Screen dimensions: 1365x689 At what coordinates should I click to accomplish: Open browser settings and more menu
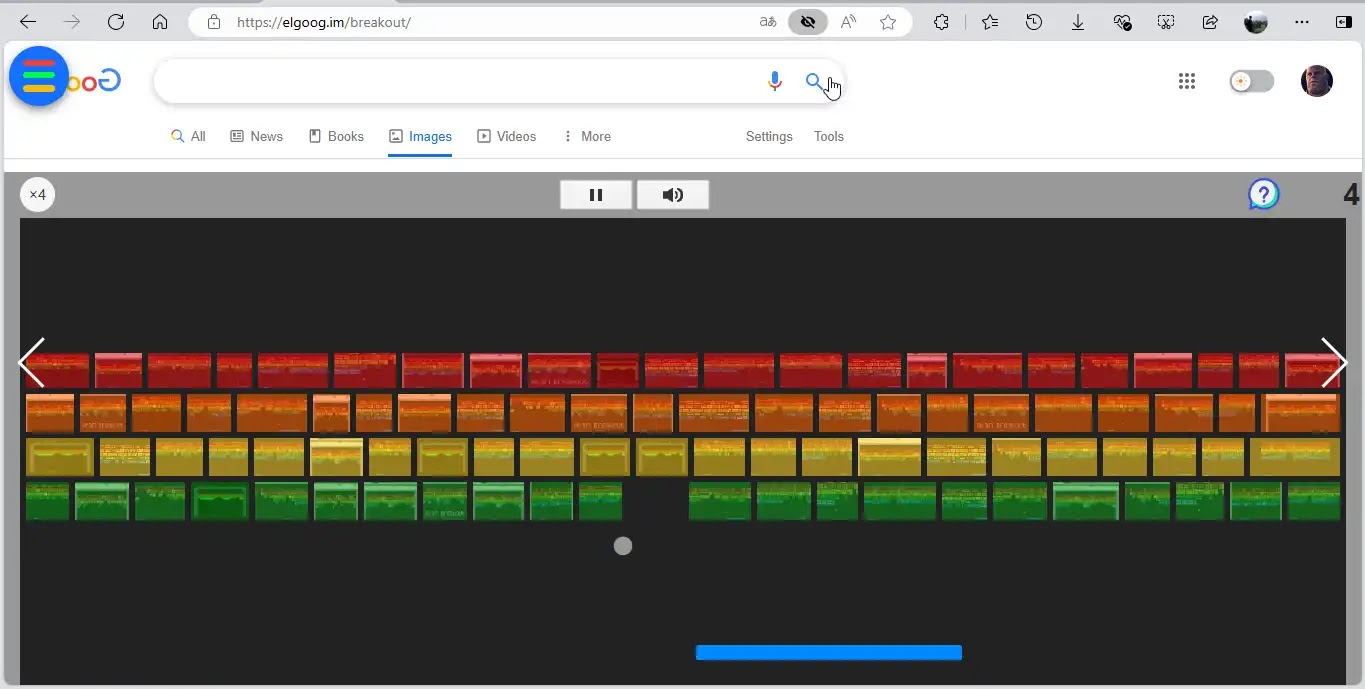[x=1301, y=22]
